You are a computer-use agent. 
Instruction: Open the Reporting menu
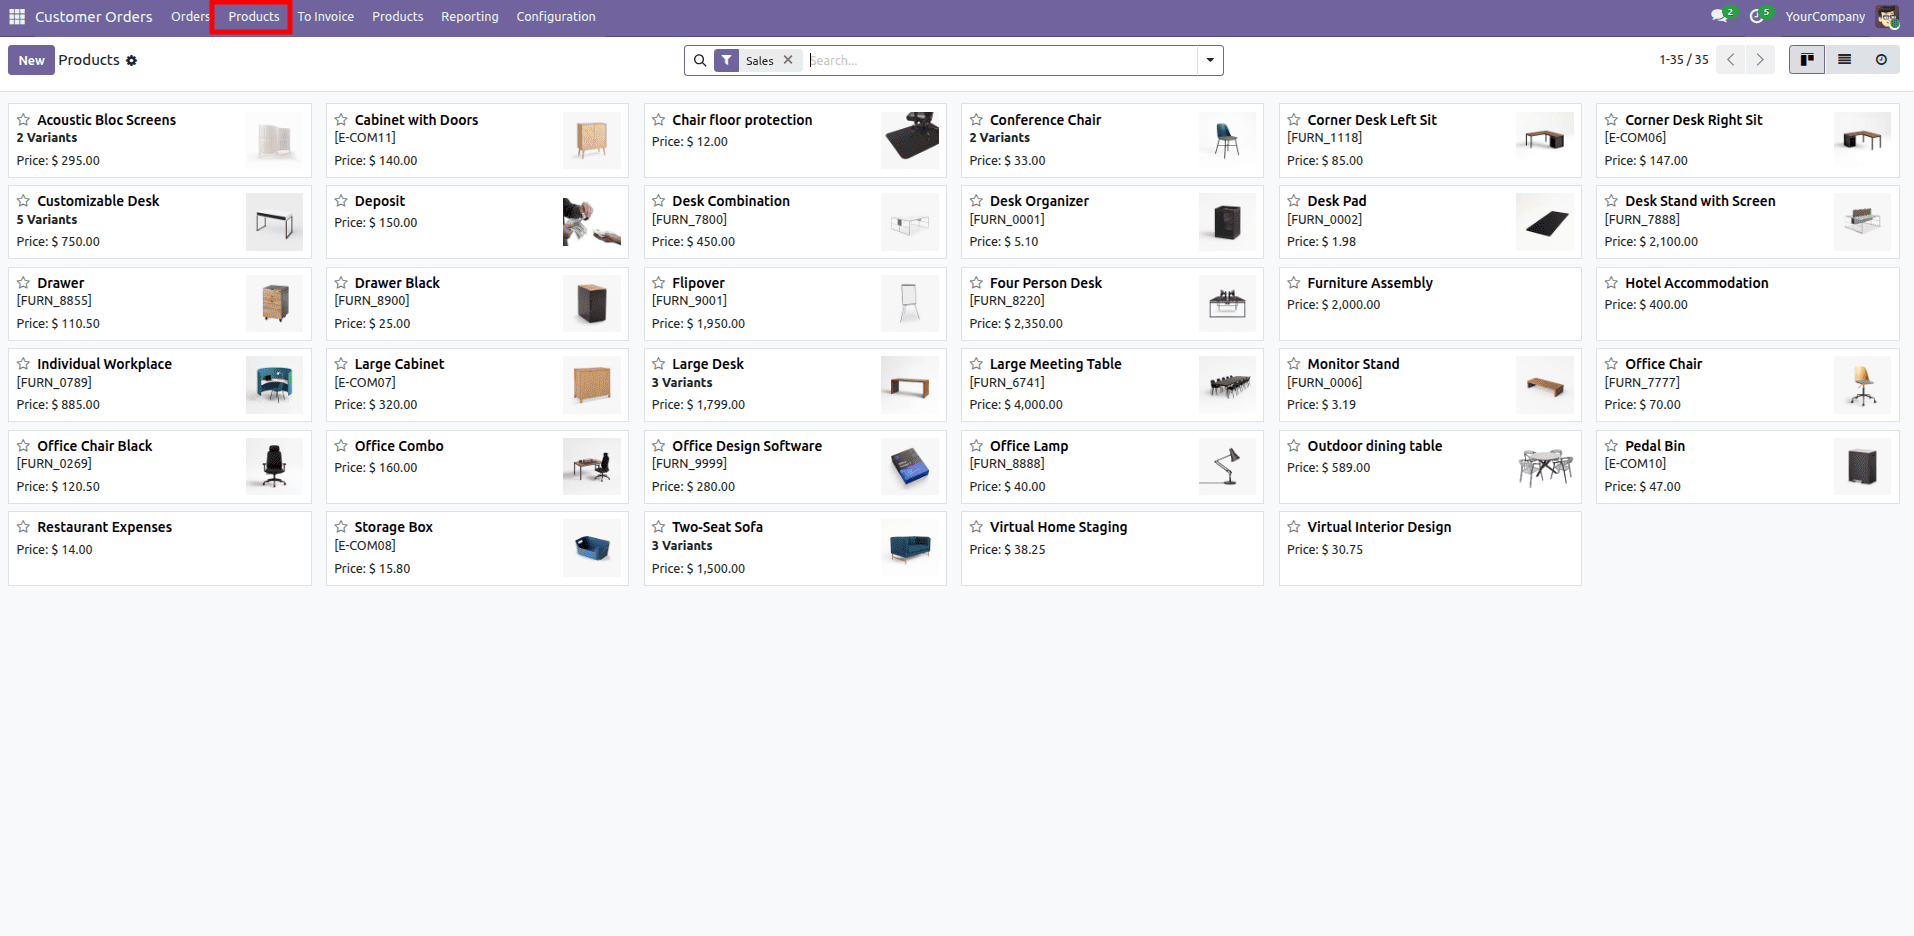click(x=469, y=16)
